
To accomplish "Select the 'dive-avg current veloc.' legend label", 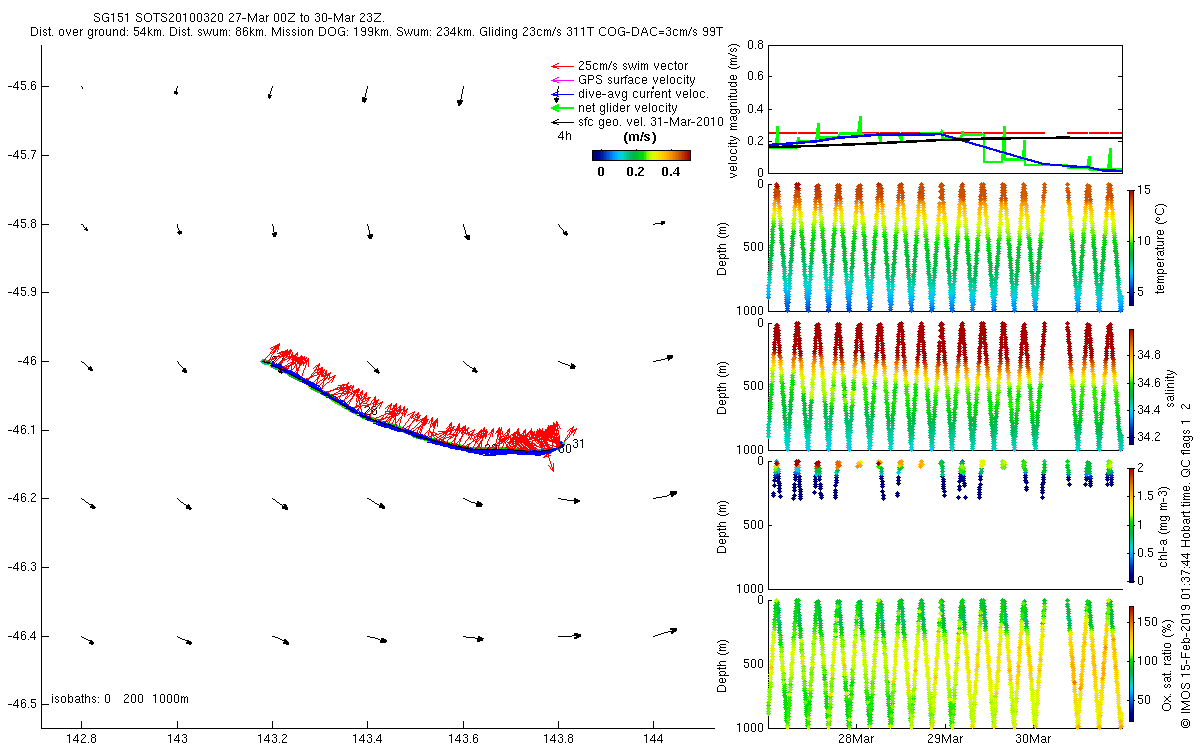I will coord(643,94).
